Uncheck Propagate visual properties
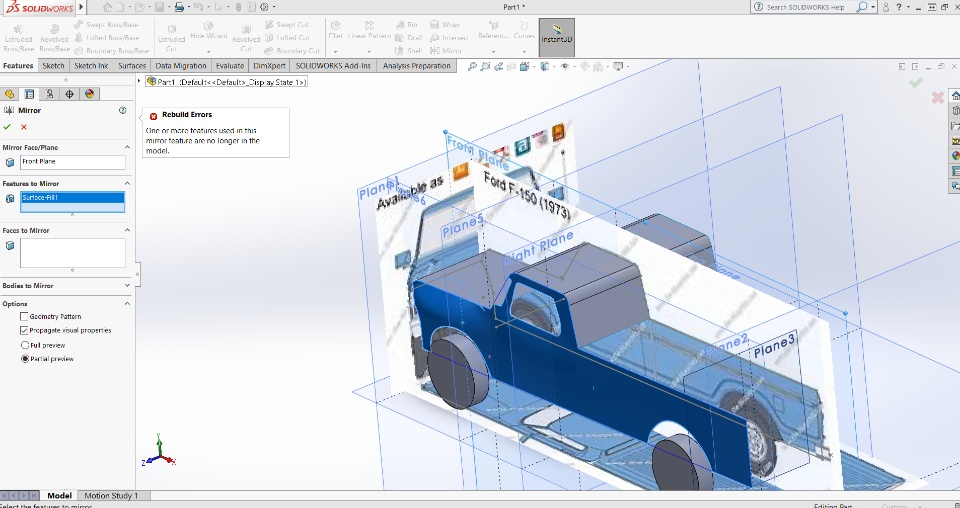 (24, 330)
